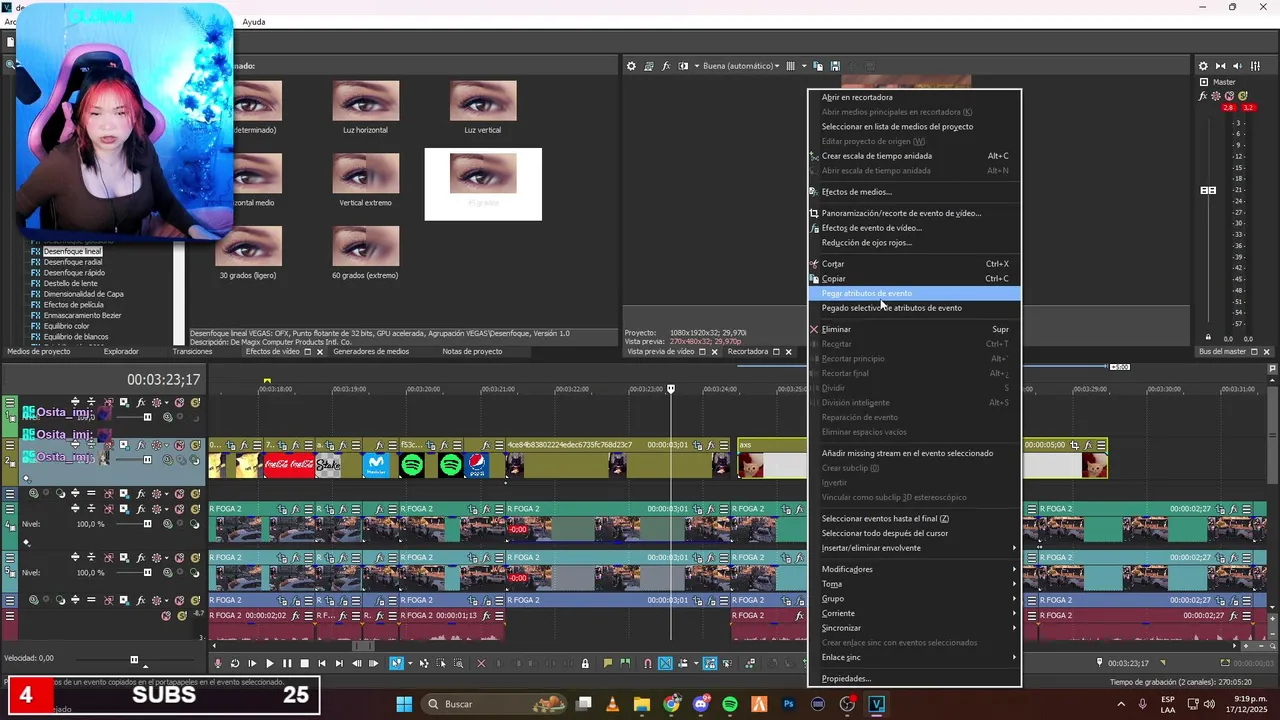The width and height of the screenshot is (1280, 720).
Task: Select Abrir en recortadora
Action: tap(914, 97)
